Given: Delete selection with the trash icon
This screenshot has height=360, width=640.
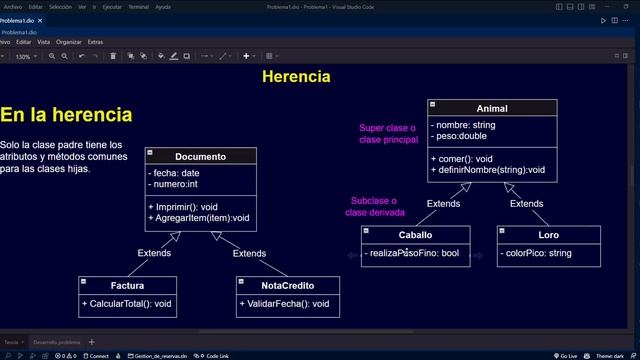Looking at the screenshot, I should tap(113, 56).
